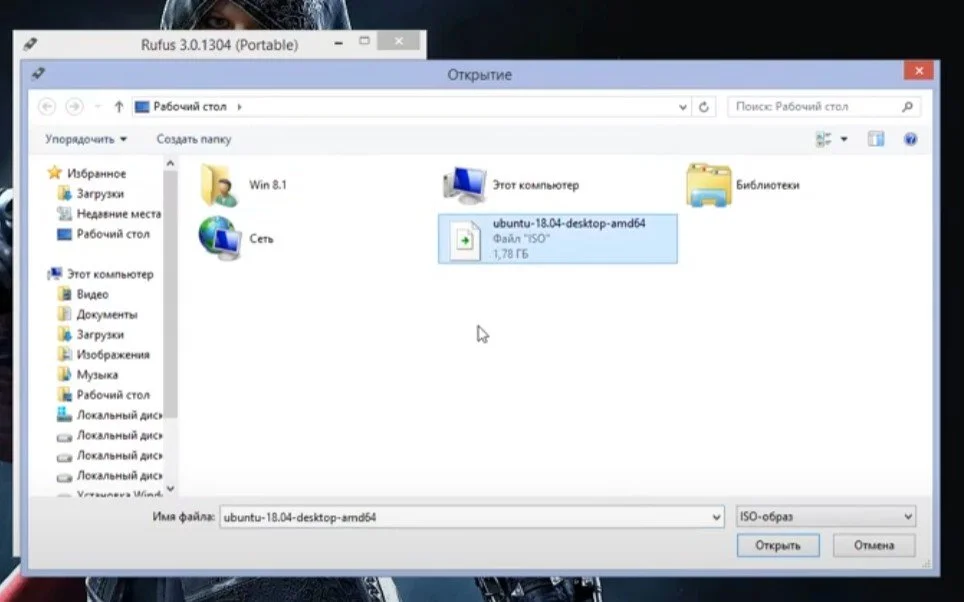Go back using the Back arrow button

tap(47, 106)
